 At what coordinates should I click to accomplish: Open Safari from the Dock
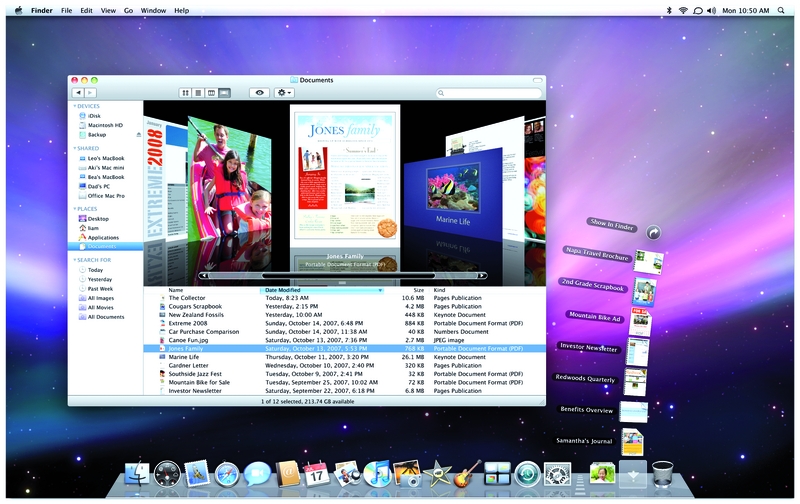pyautogui.click(x=228, y=473)
